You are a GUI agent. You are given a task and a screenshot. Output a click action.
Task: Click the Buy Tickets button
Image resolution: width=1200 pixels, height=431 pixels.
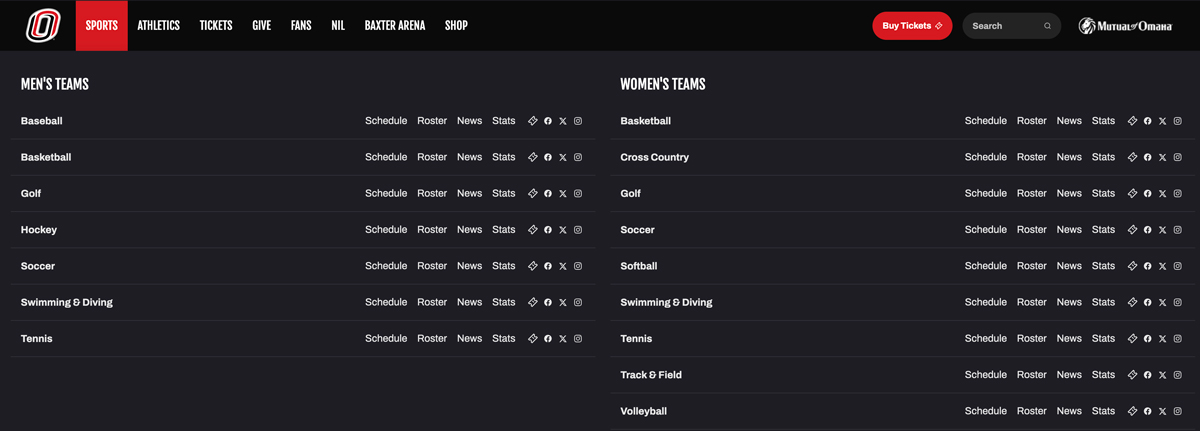[x=912, y=26]
